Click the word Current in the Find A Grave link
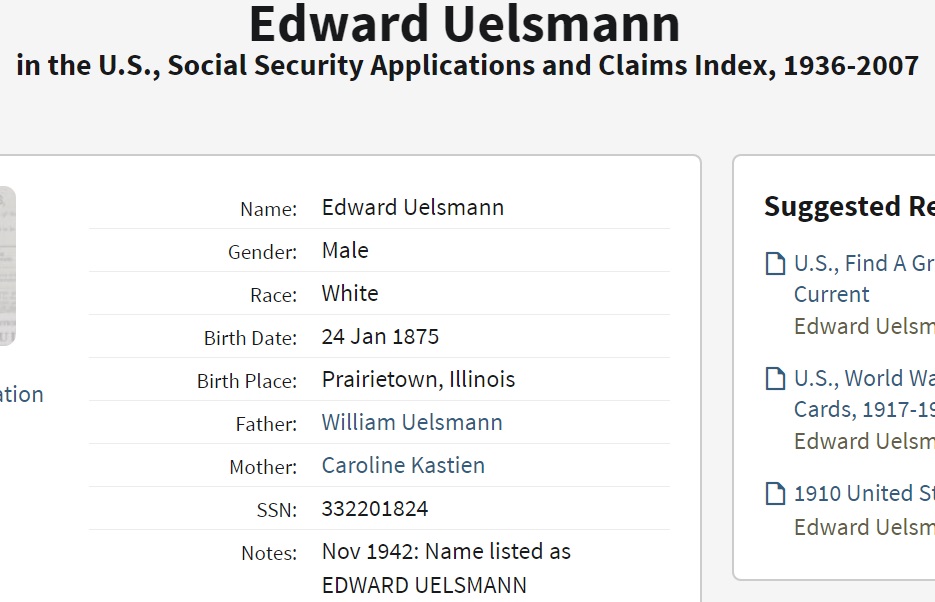935x602 pixels. click(x=832, y=294)
